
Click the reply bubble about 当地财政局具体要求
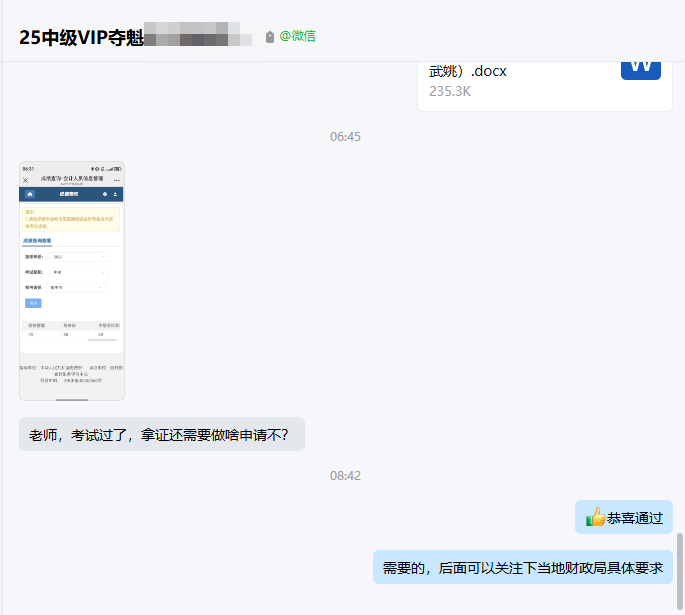(523, 567)
